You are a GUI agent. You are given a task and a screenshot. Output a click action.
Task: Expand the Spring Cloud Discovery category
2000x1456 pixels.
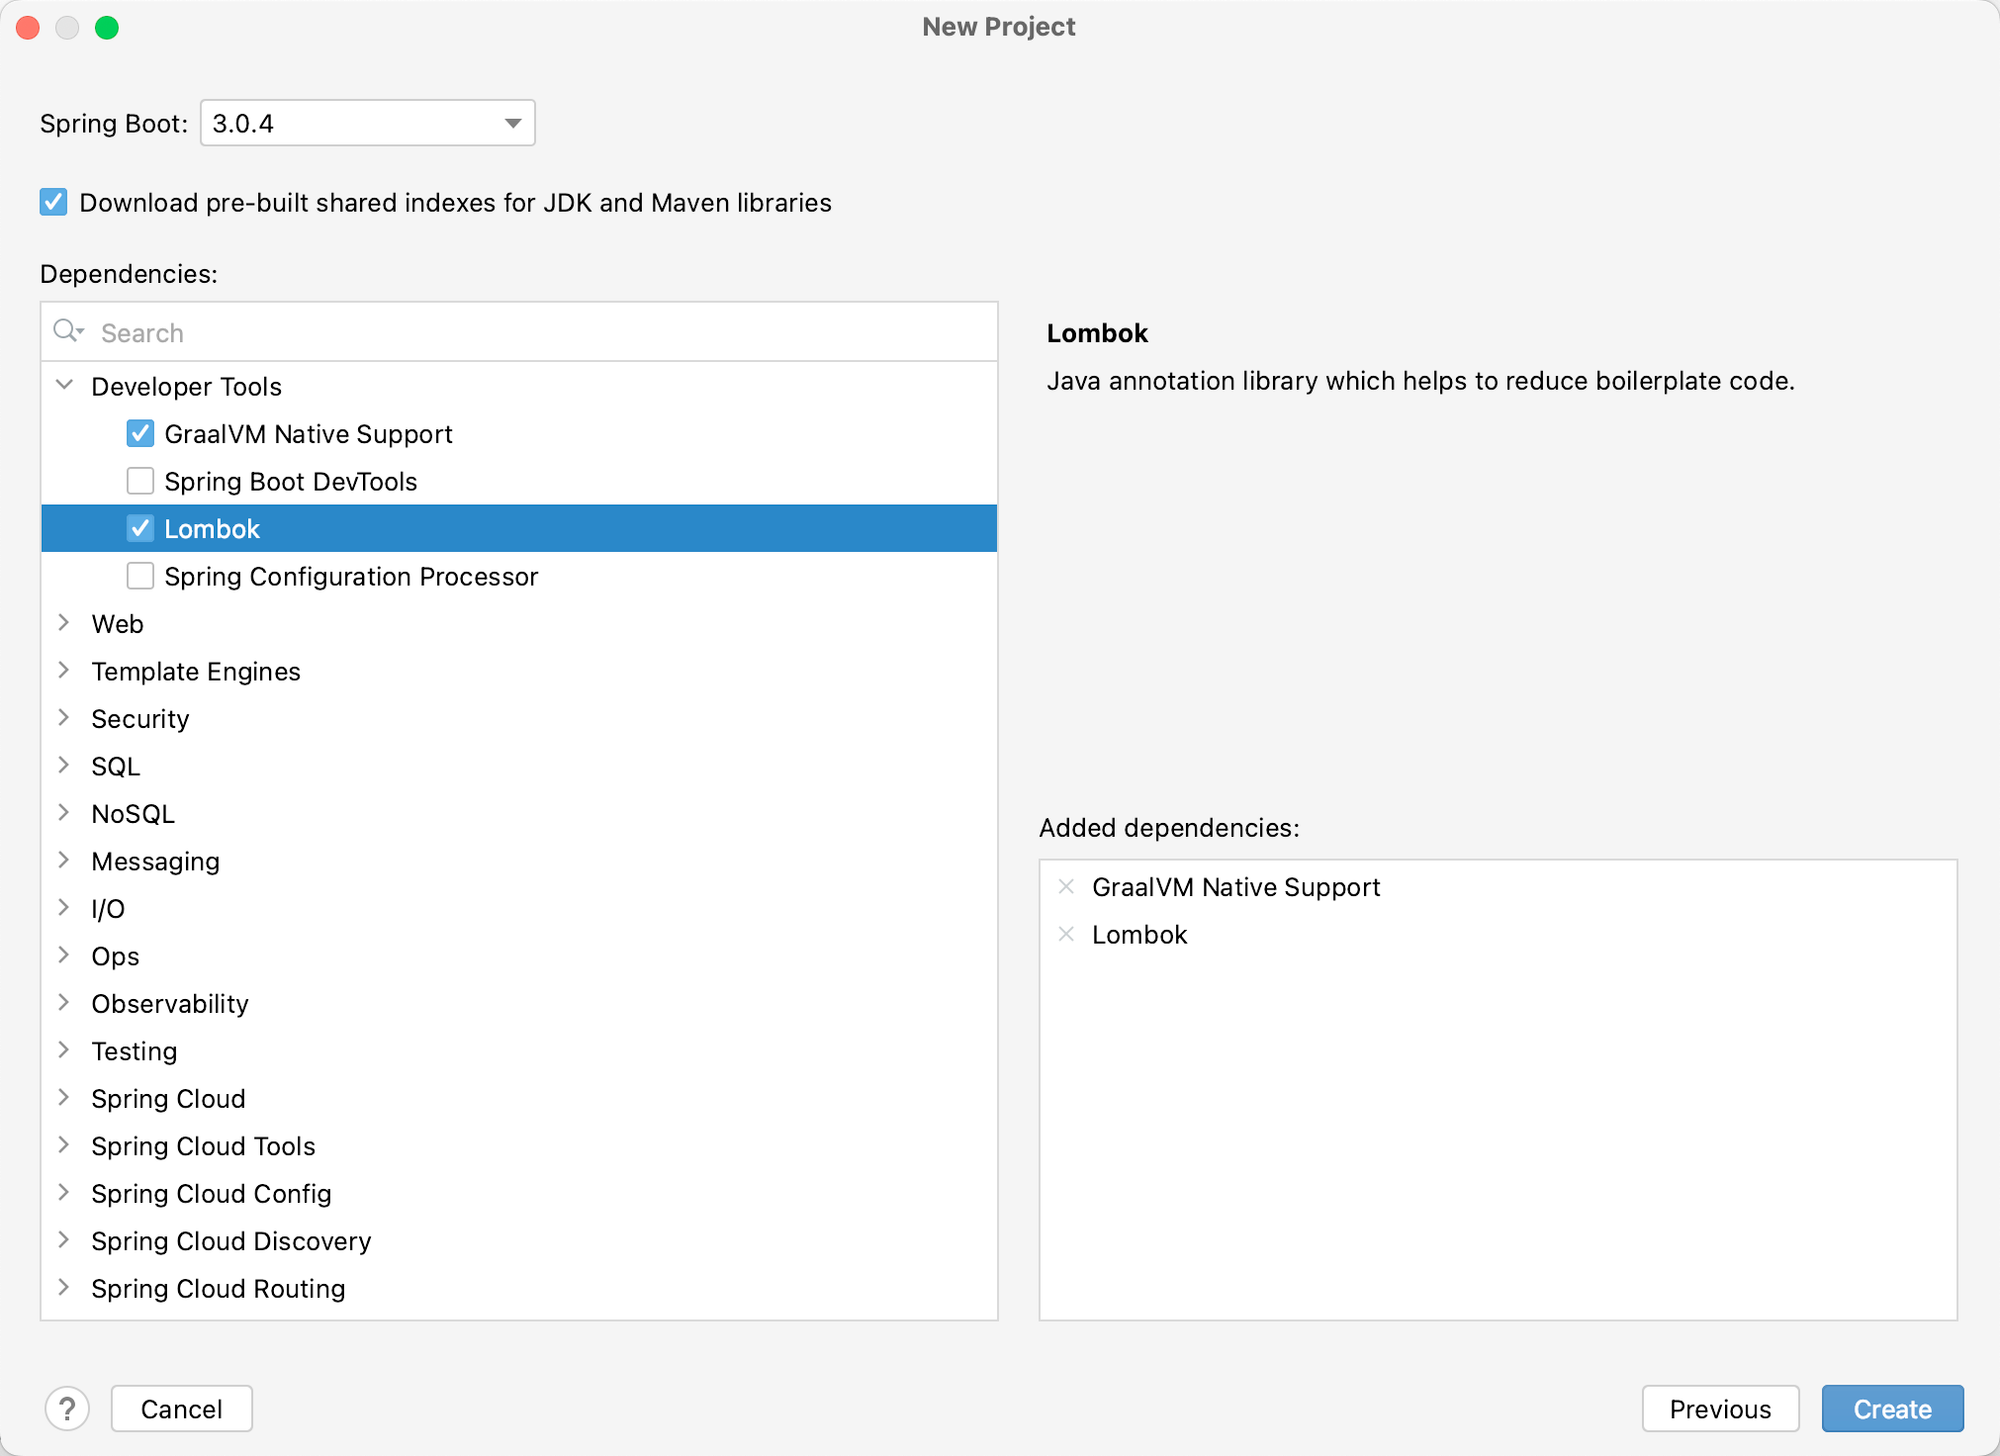pyautogui.click(x=65, y=1240)
